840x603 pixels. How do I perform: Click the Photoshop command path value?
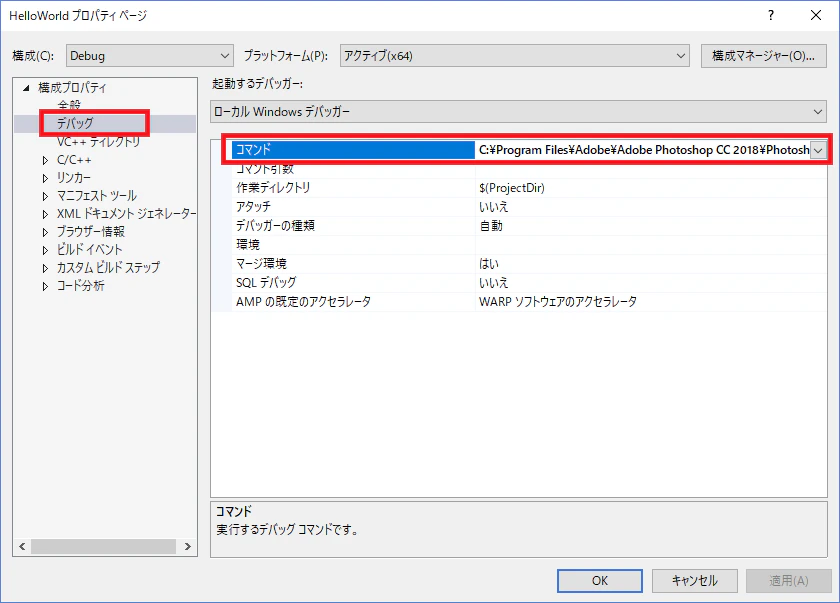[644, 150]
